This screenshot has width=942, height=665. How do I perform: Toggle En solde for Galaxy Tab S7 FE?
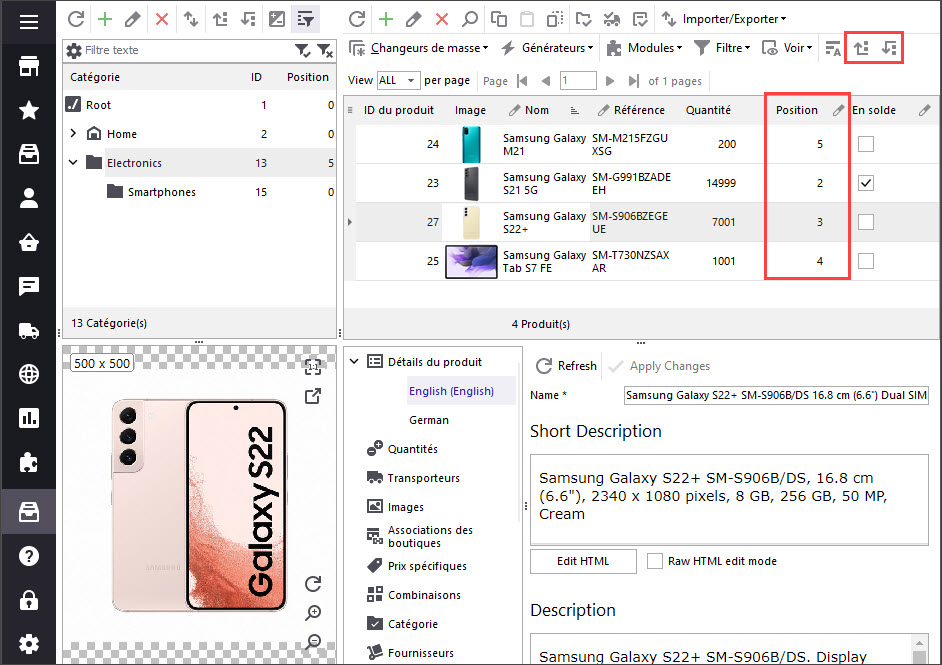coord(866,261)
